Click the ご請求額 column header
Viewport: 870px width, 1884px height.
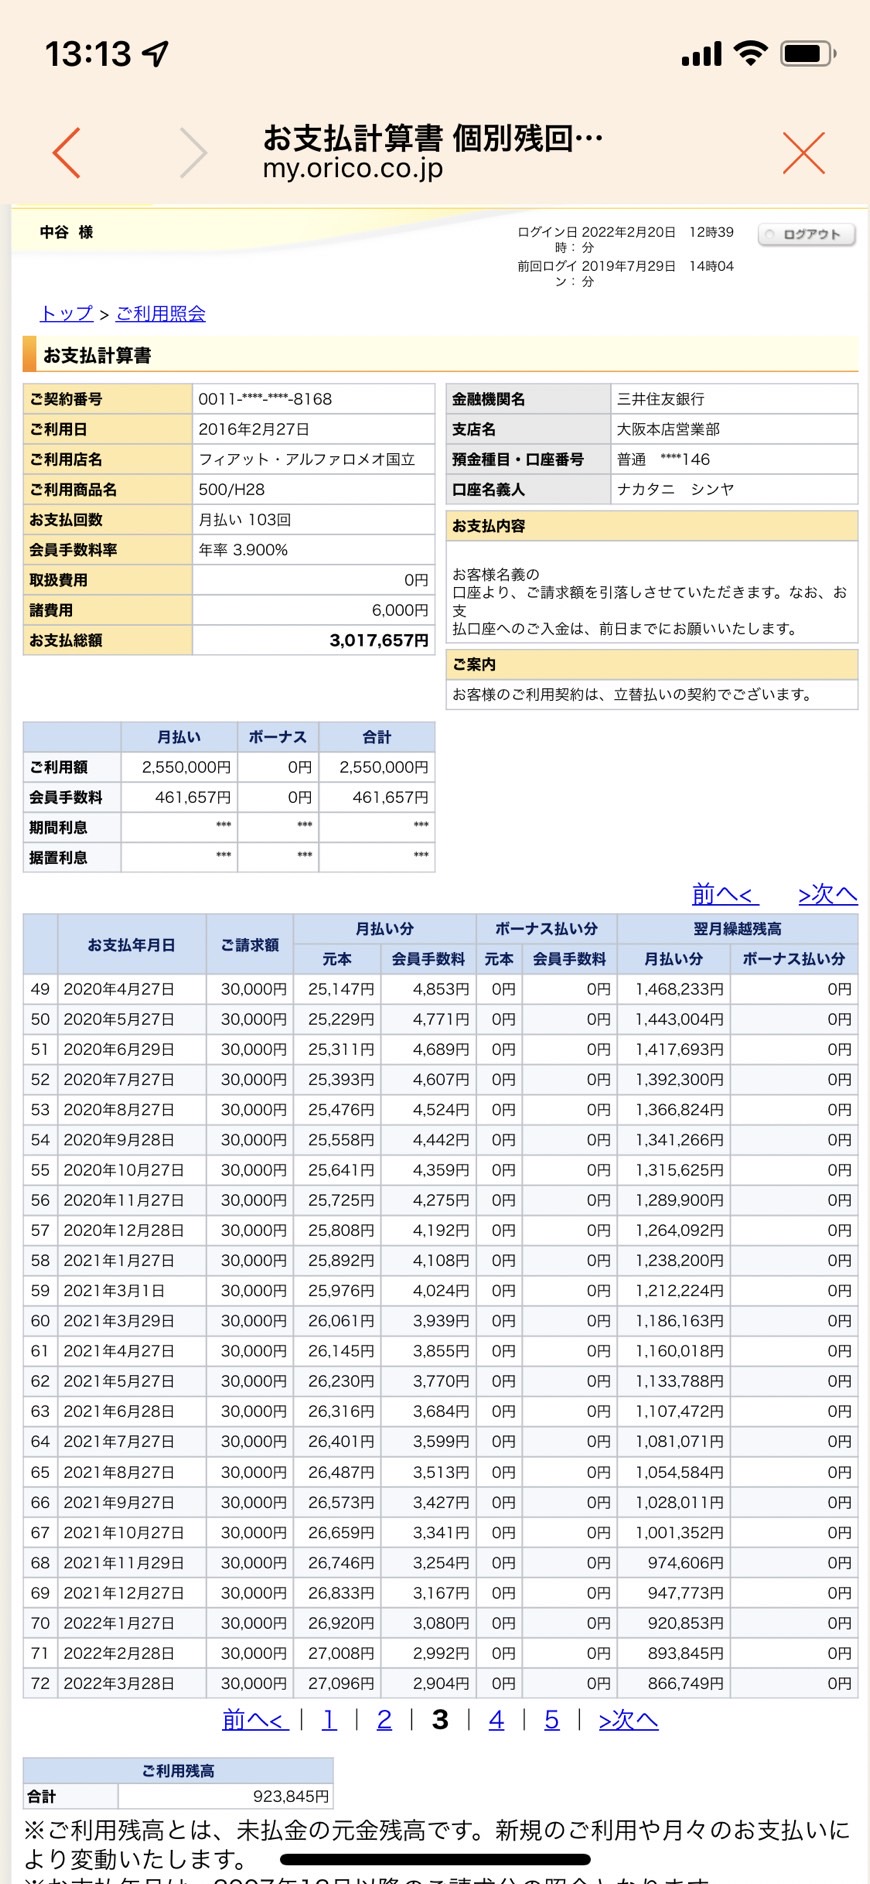(250, 944)
